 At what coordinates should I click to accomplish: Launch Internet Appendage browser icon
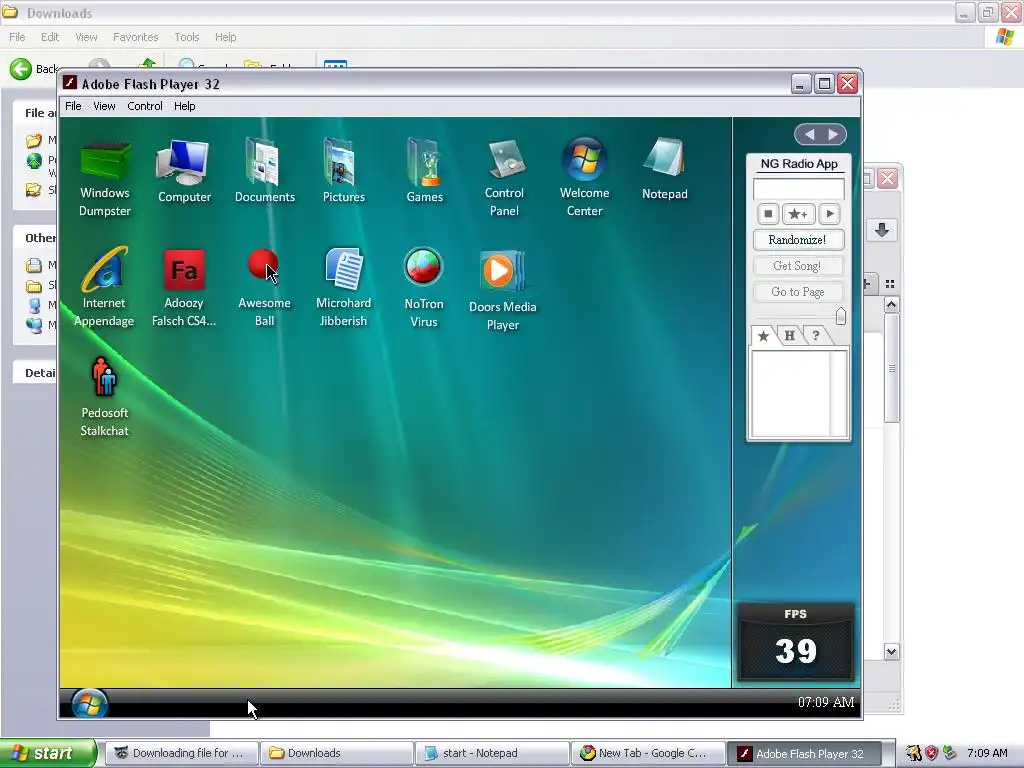point(104,287)
